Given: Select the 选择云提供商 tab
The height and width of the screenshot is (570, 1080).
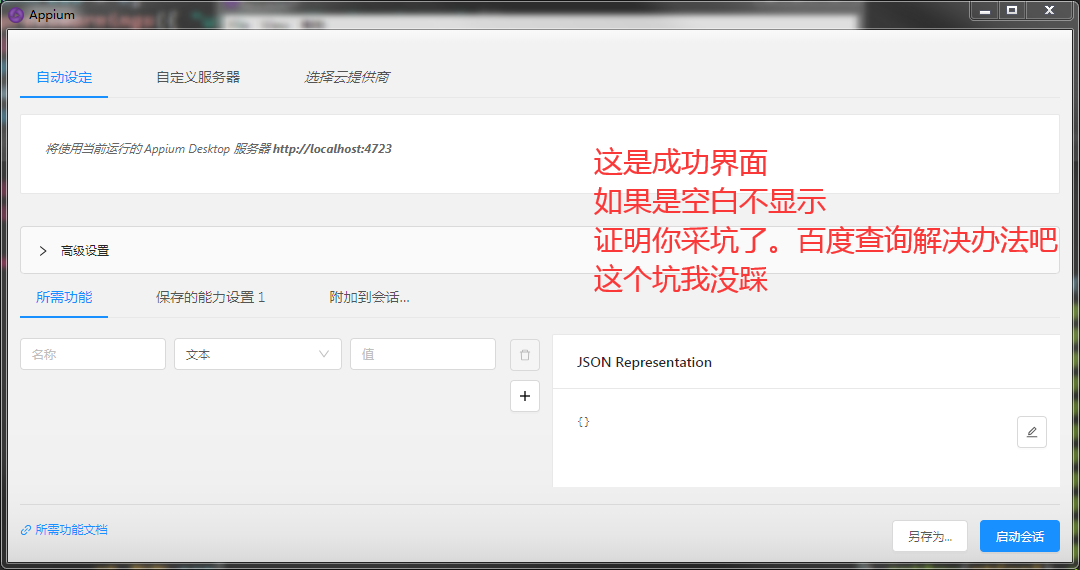Looking at the screenshot, I should [346, 77].
